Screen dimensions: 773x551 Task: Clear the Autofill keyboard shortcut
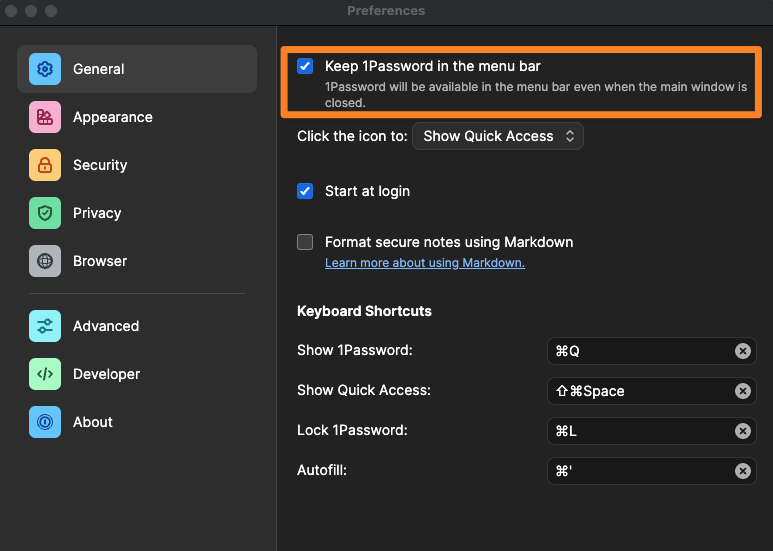[x=742, y=471]
